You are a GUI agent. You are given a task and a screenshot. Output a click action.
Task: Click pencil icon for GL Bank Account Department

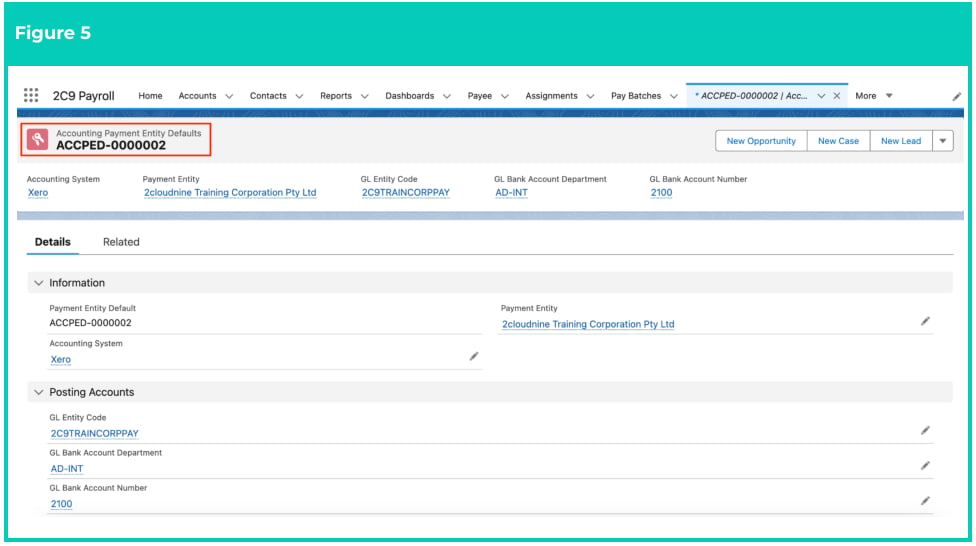point(926,466)
